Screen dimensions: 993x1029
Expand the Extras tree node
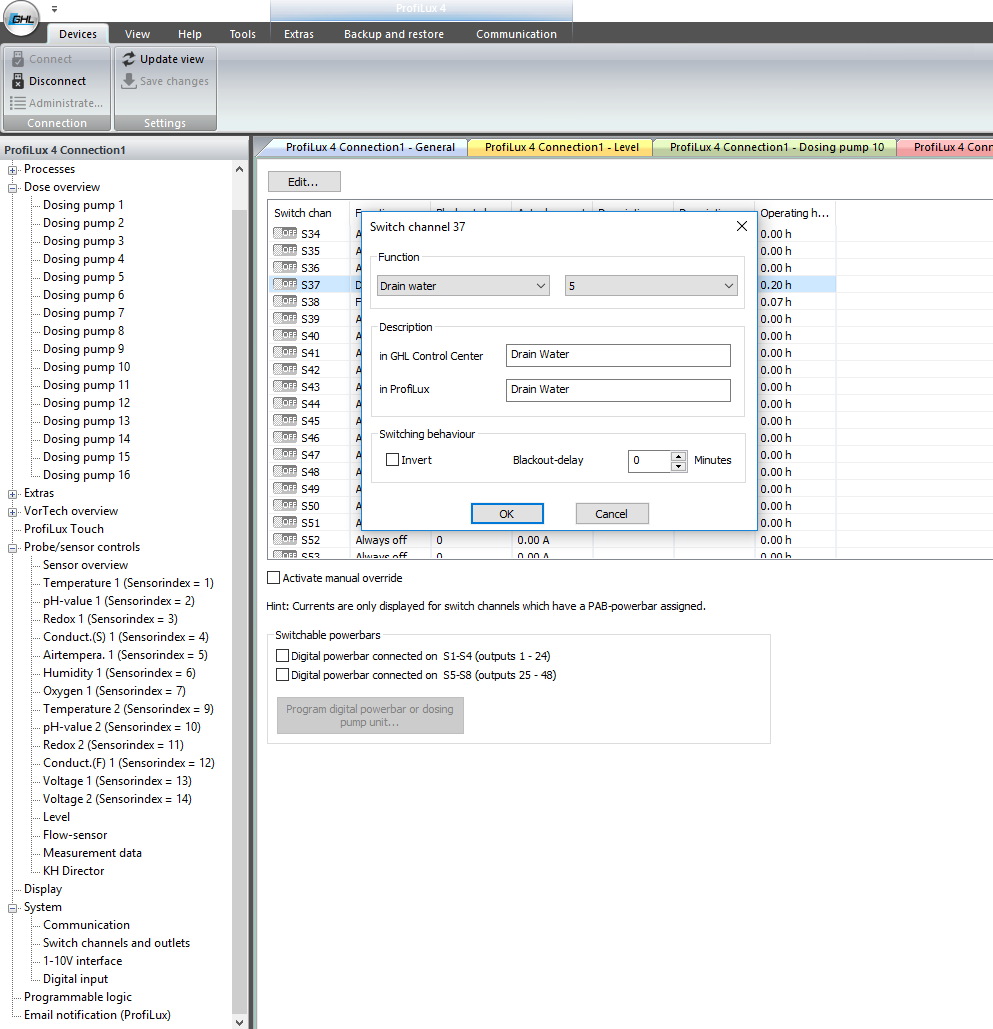(12, 494)
